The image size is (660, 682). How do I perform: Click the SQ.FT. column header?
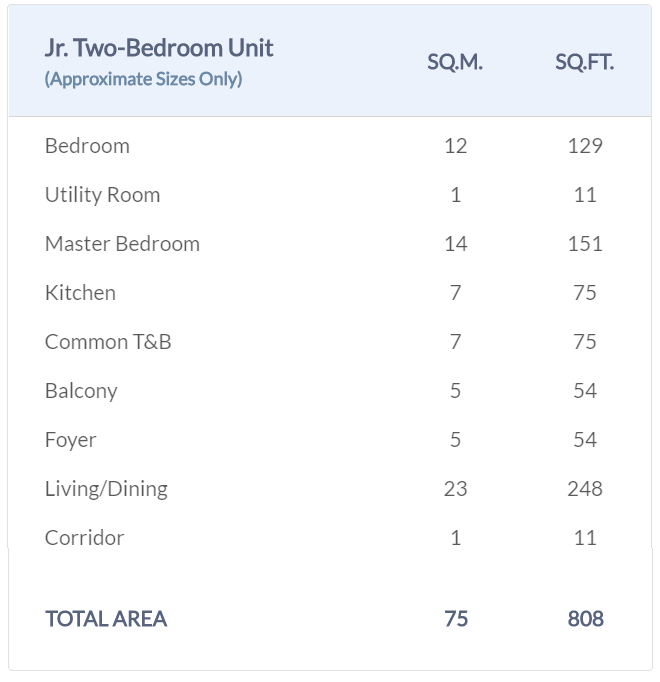point(585,62)
